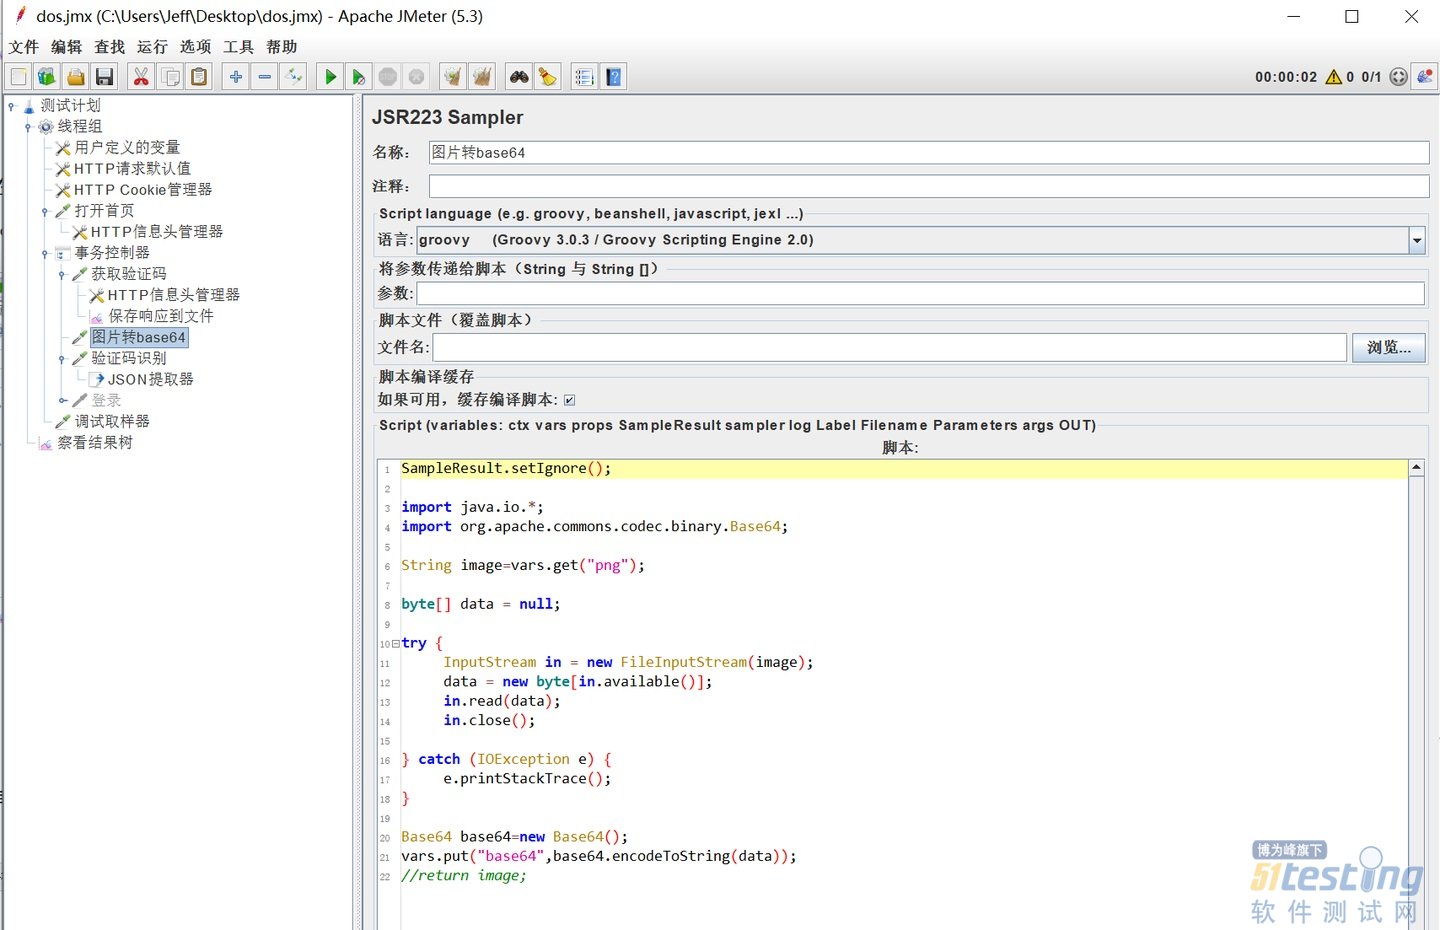Toggle the cache compiled script checkbox

(570, 400)
